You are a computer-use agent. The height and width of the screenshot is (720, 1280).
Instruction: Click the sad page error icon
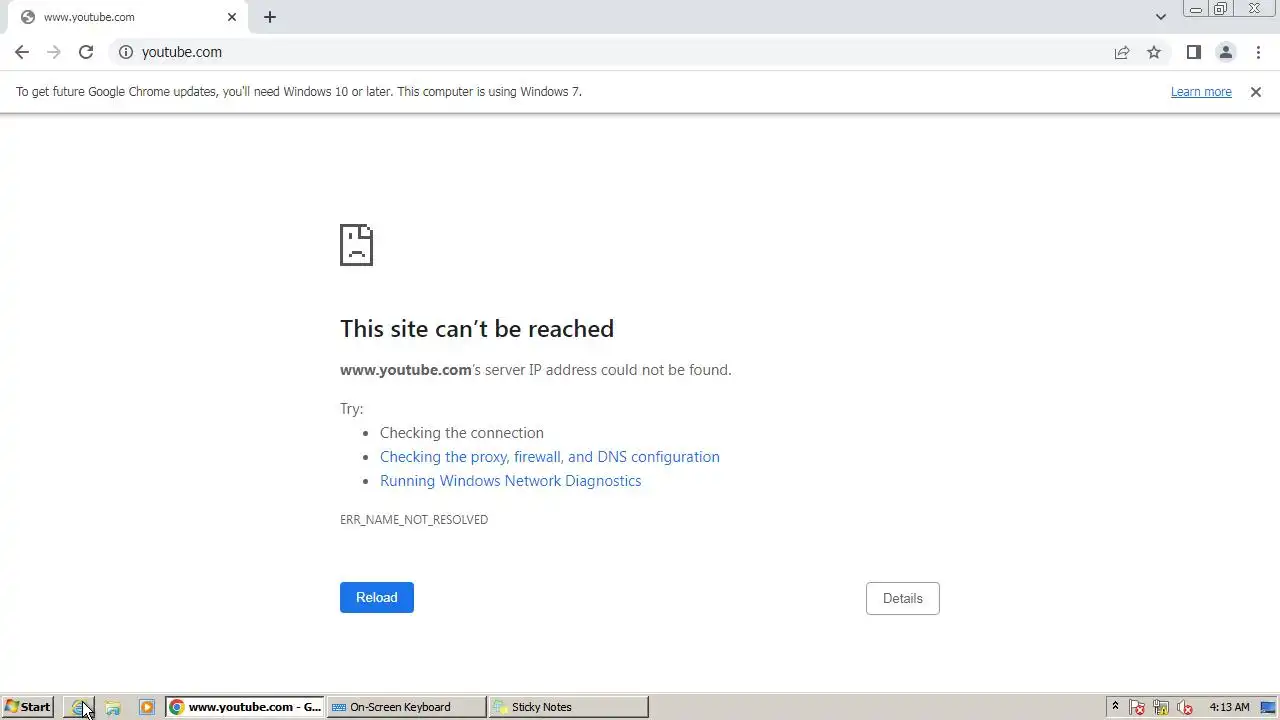356,245
